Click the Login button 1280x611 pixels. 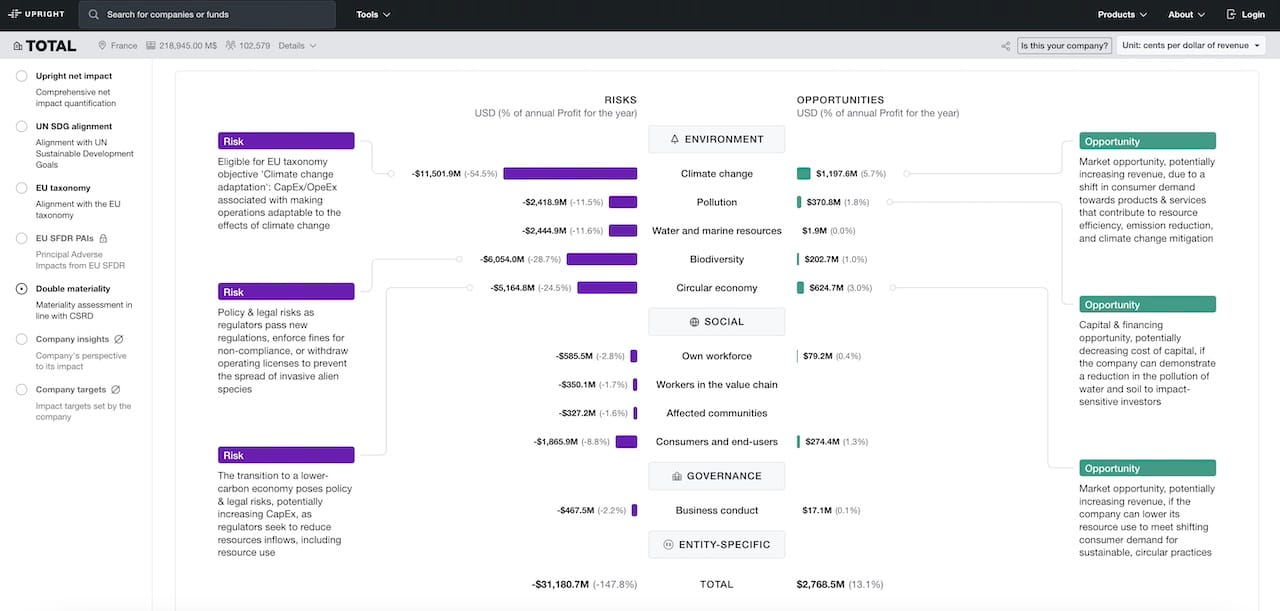pos(1246,14)
